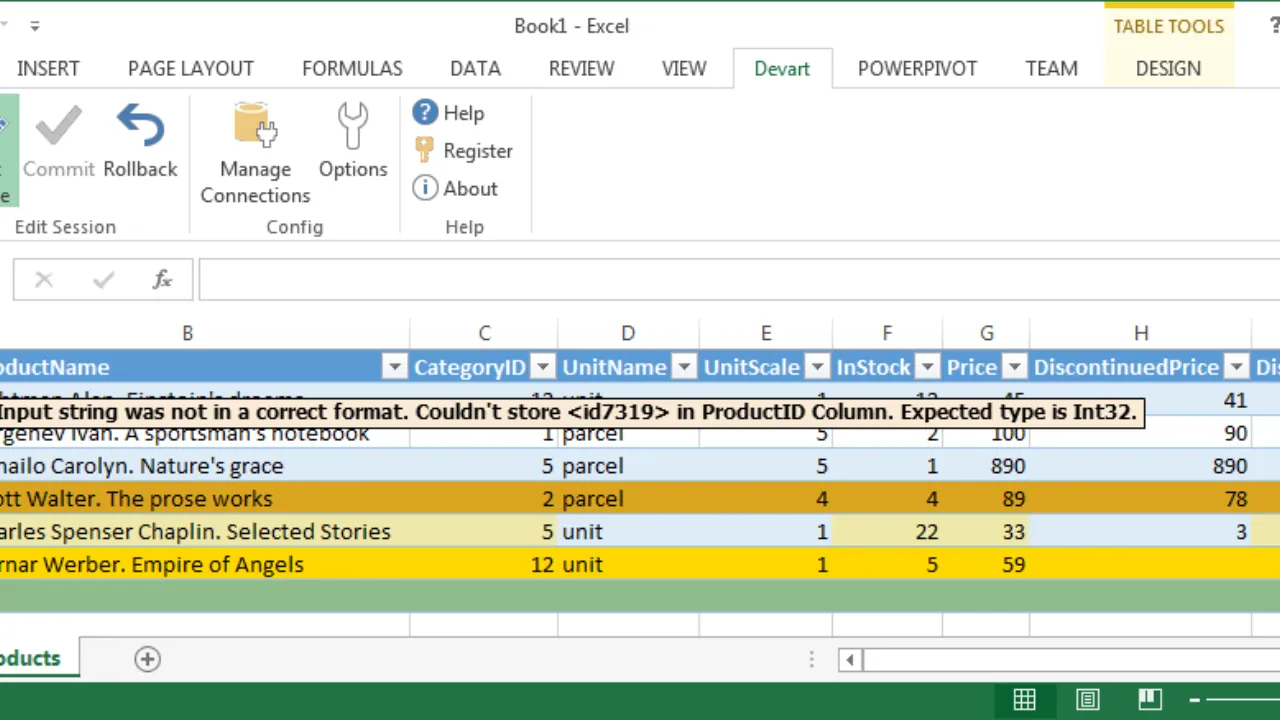Image resolution: width=1280 pixels, height=720 pixels.
Task: Open the FORMULAS ribbon tab
Action: click(352, 68)
